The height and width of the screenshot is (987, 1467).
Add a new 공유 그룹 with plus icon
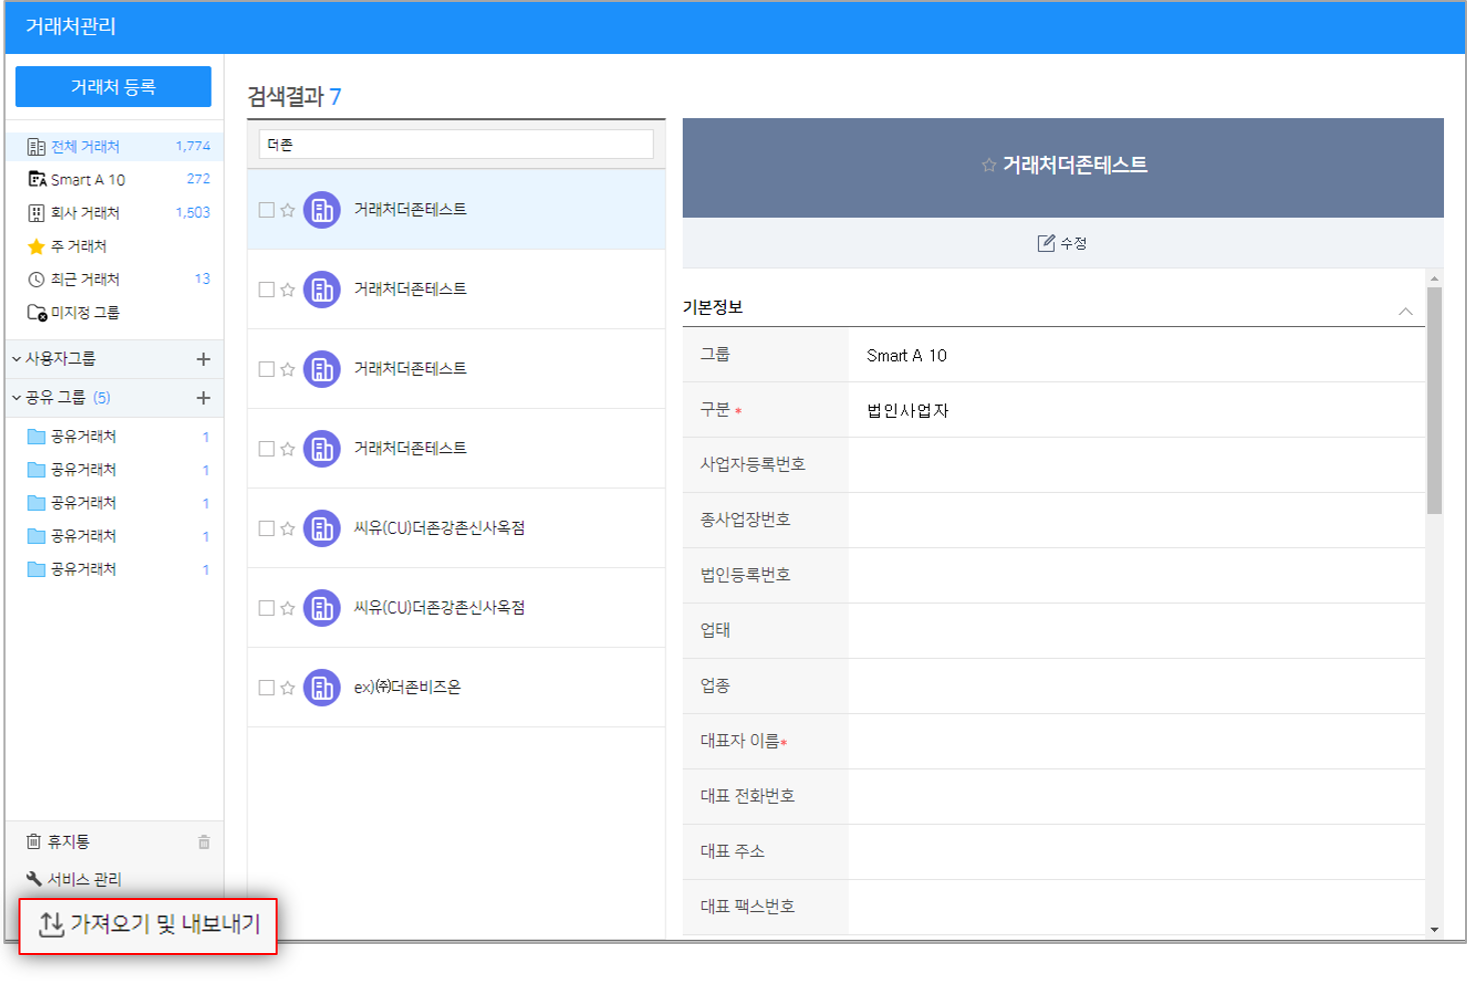coord(203,398)
